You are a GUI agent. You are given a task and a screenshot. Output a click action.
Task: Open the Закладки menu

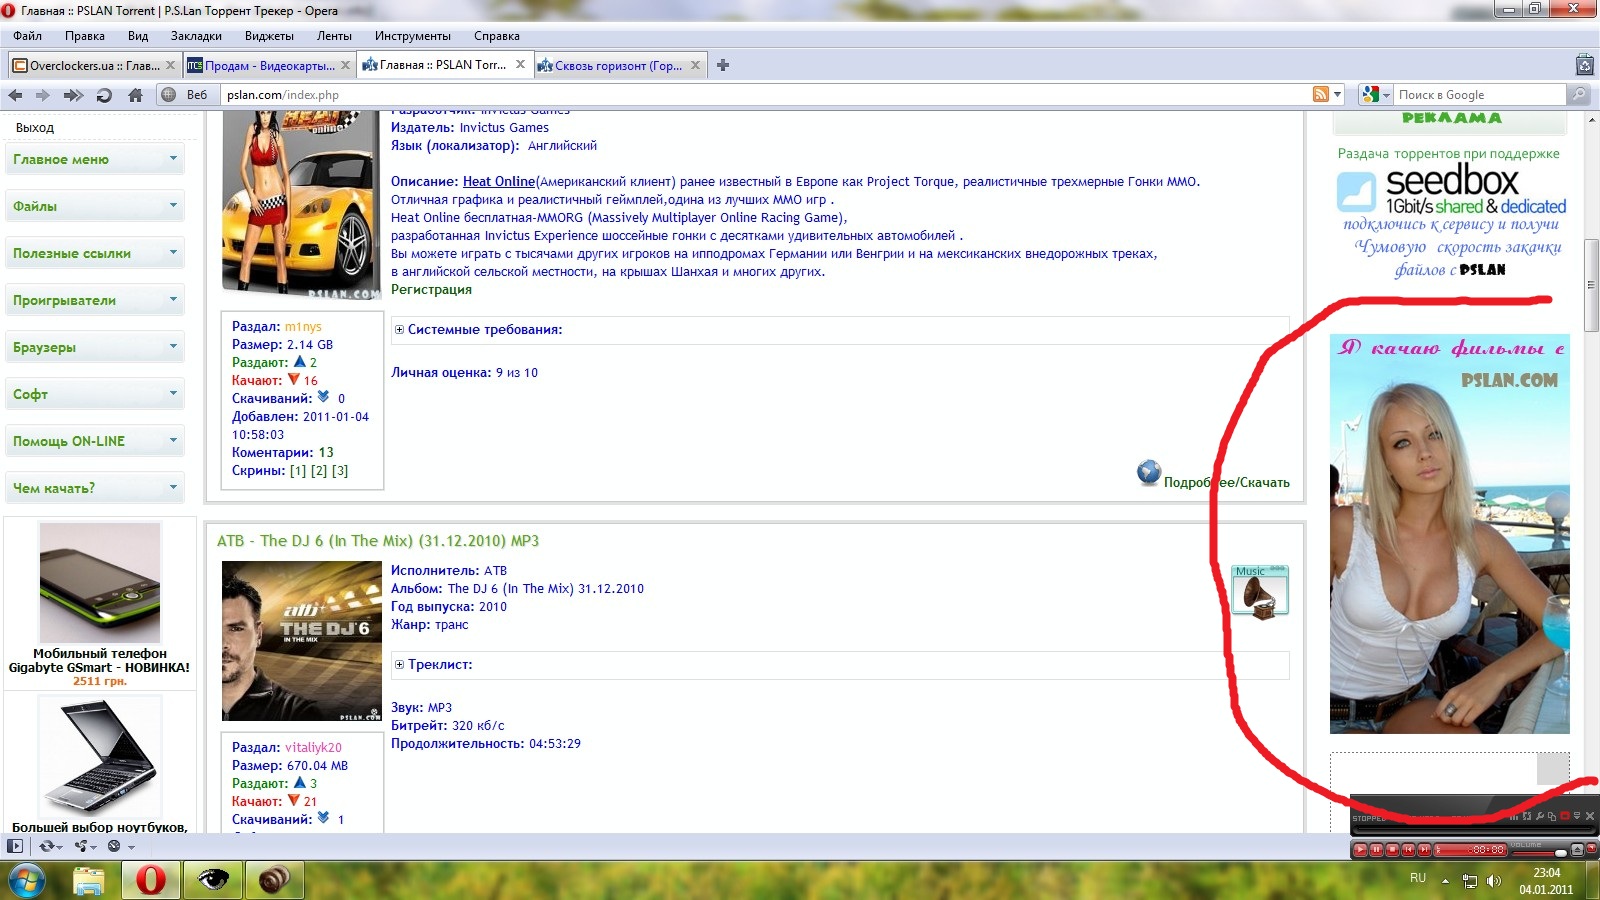click(196, 36)
